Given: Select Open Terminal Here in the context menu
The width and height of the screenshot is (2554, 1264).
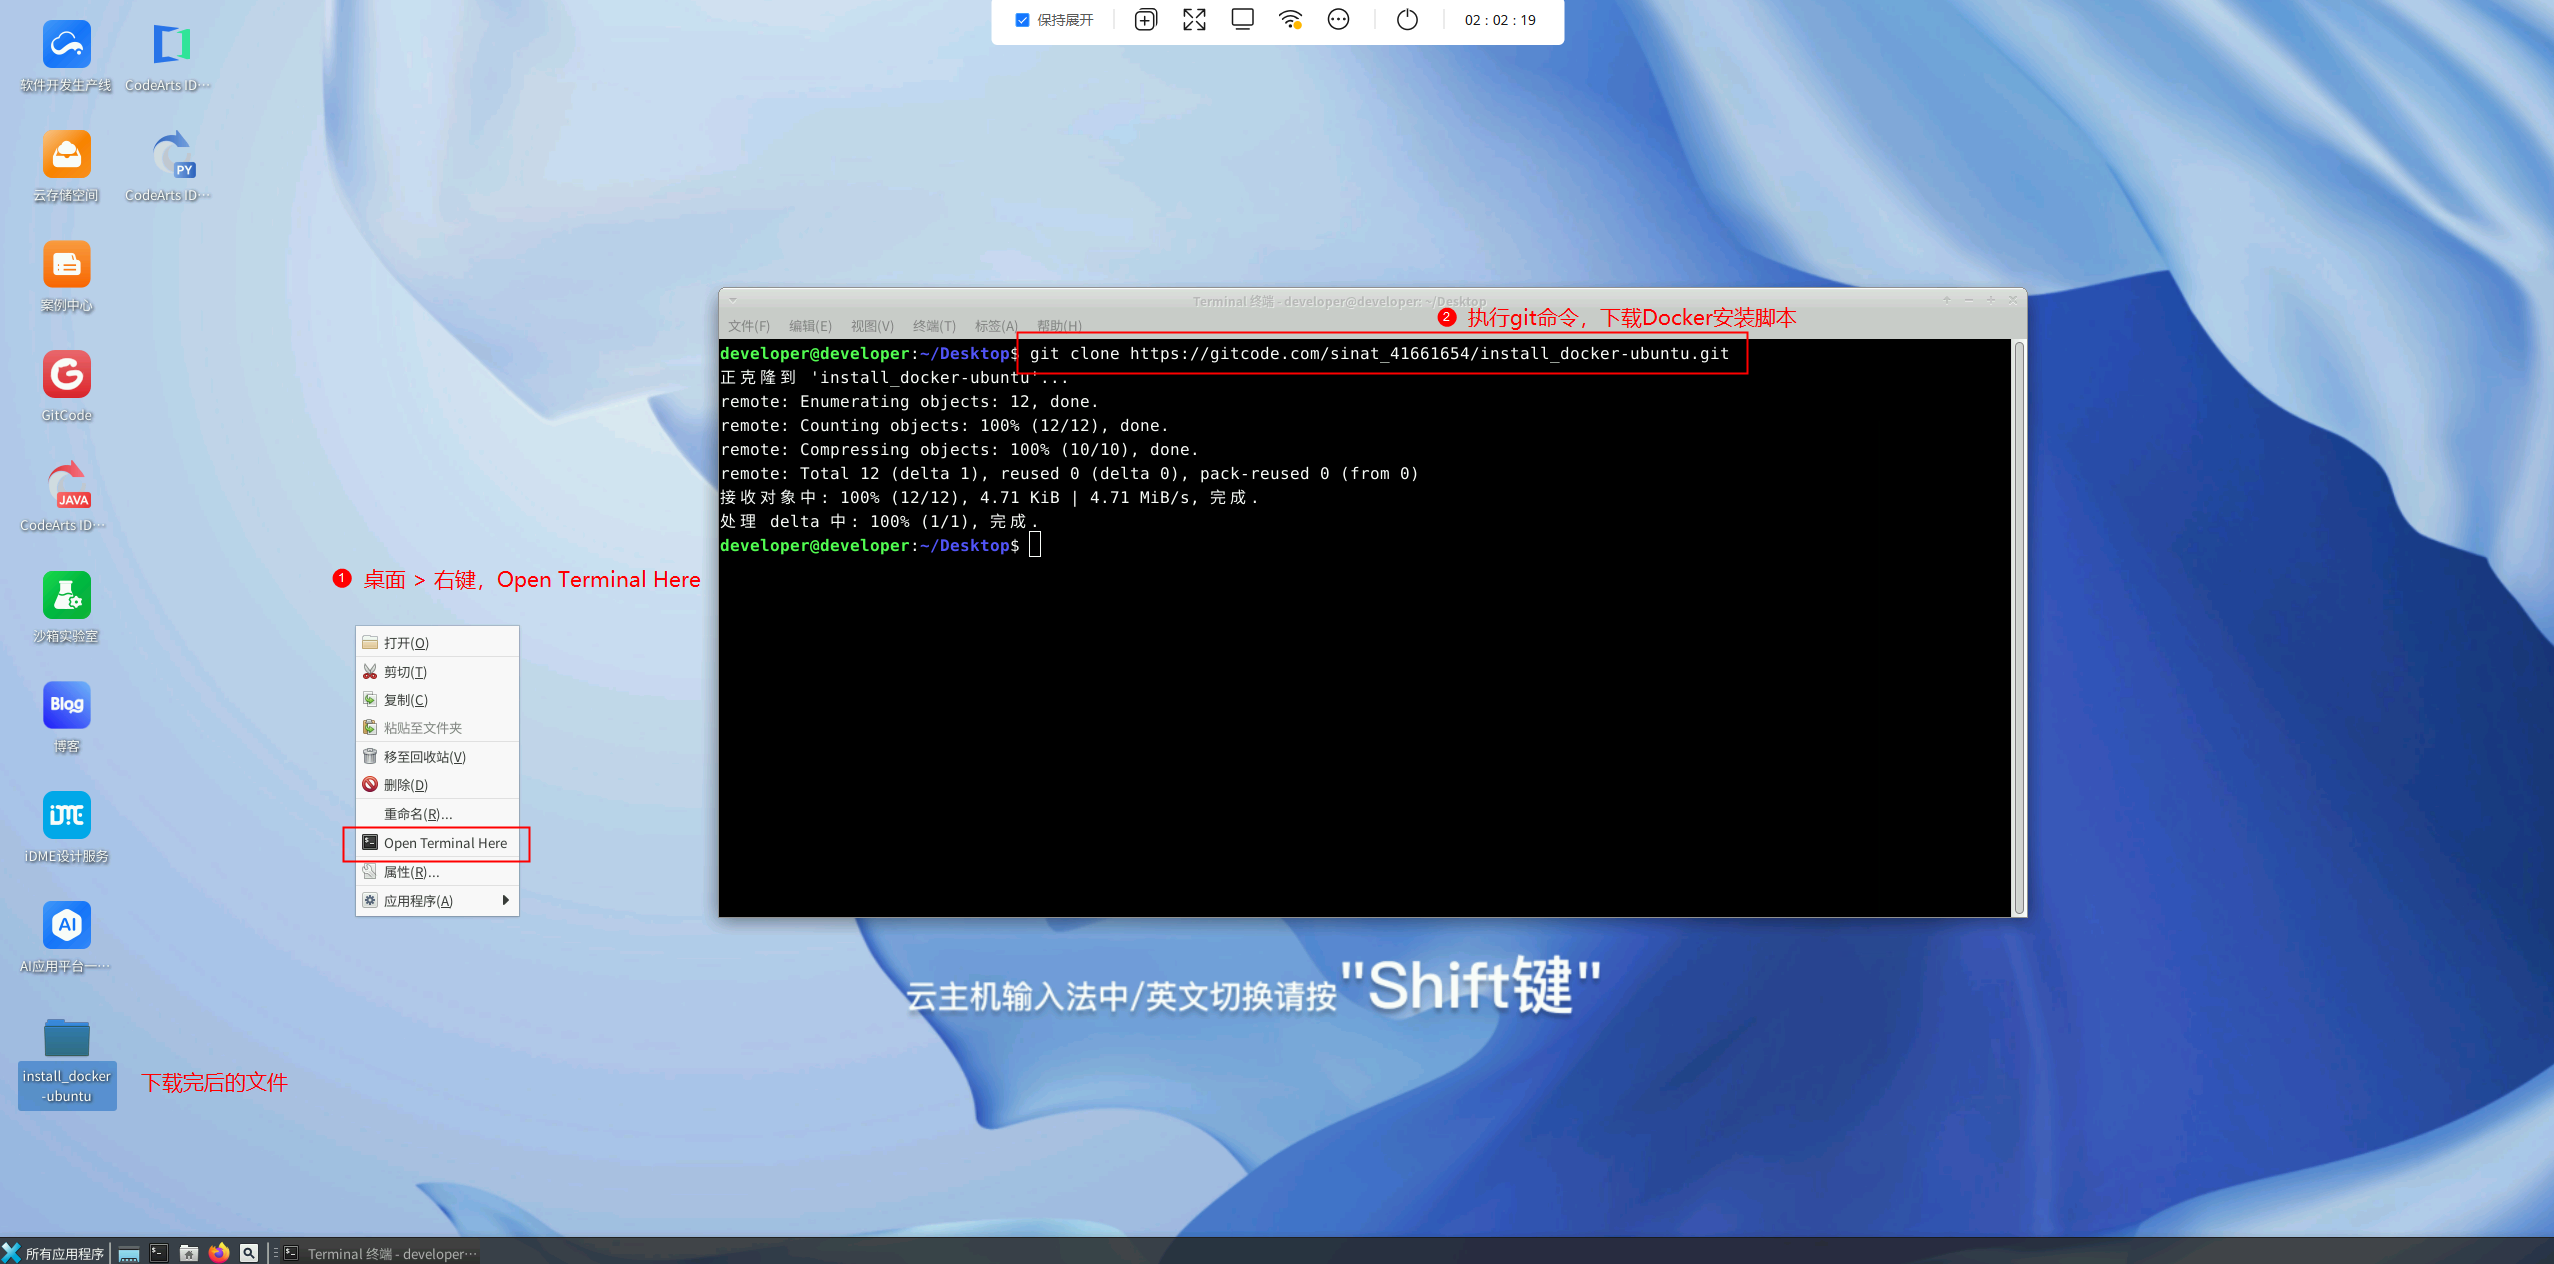Looking at the screenshot, I should pos(445,843).
